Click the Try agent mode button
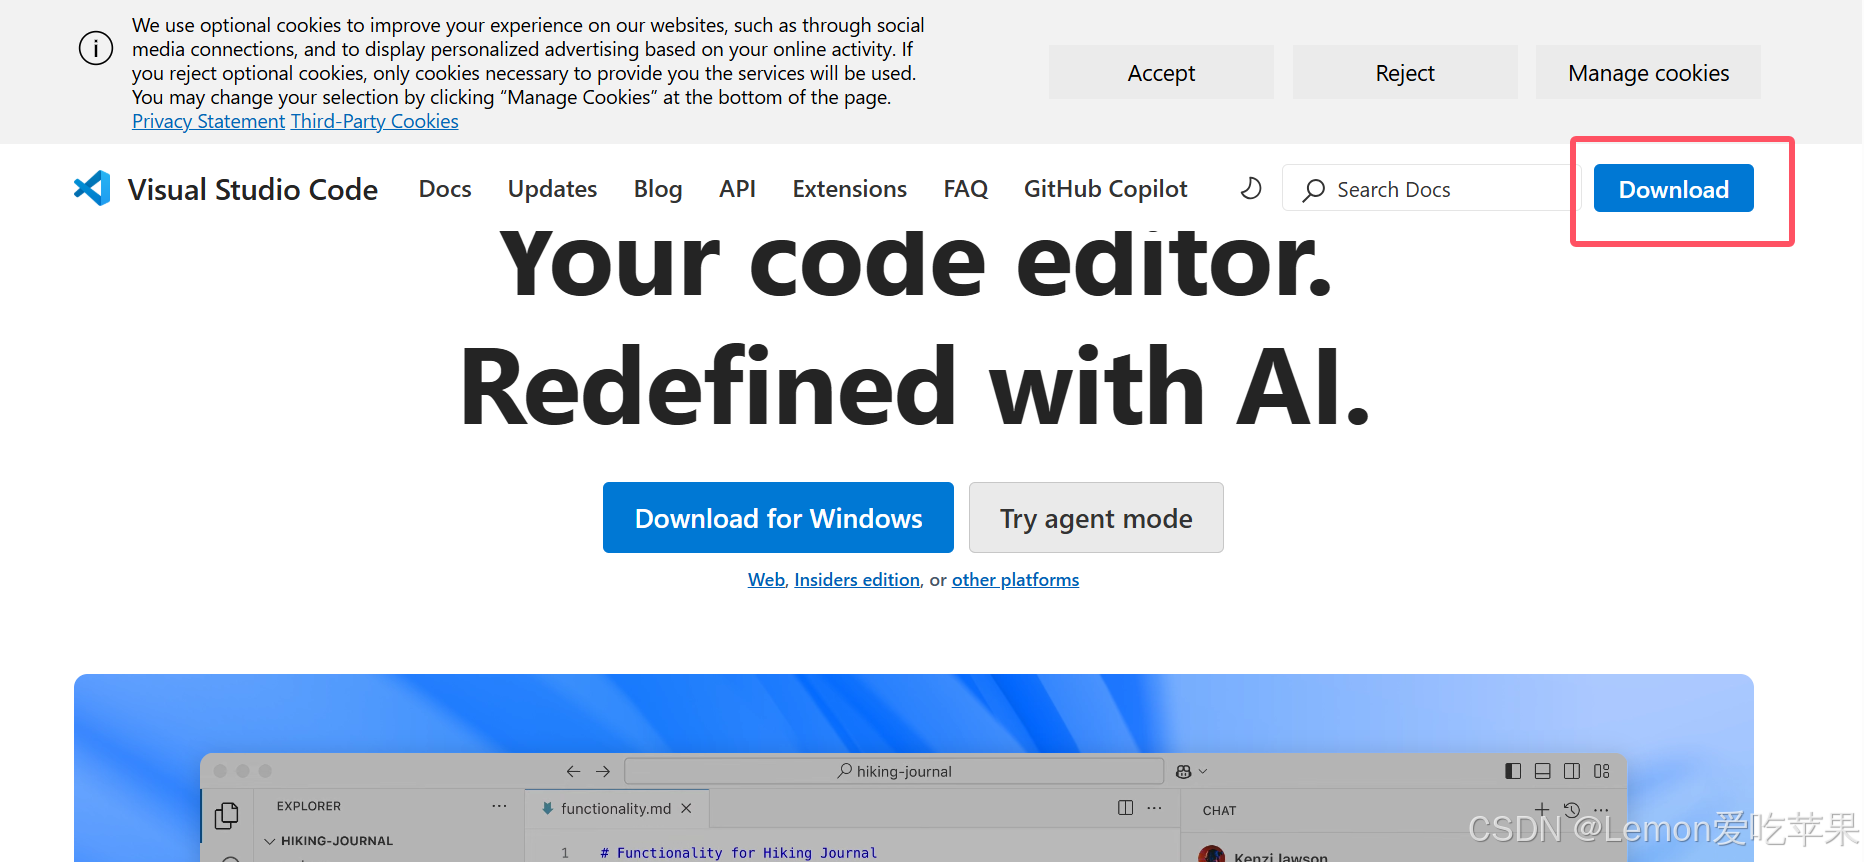This screenshot has height=862, width=1864. click(x=1096, y=517)
